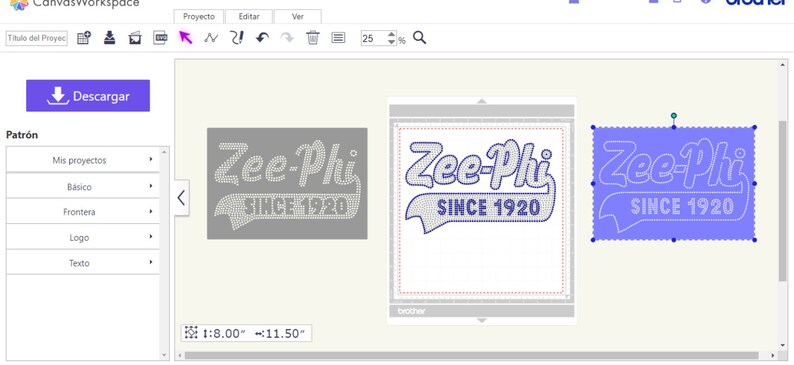Image resolution: width=794 pixels, height=365 pixels.
Task: Click the horizontal scrollbar right arrow
Action: click(773, 355)
